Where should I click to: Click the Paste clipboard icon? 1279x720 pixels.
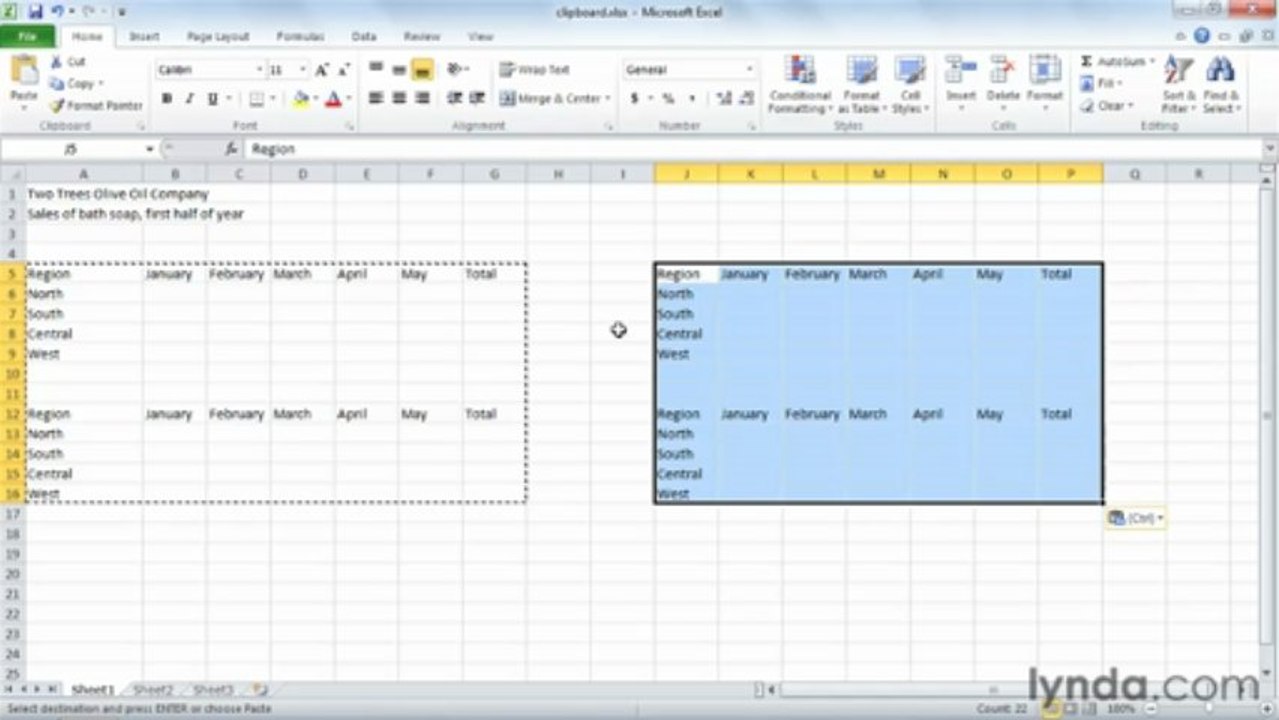pyautogui.click(x=24, y=72)
